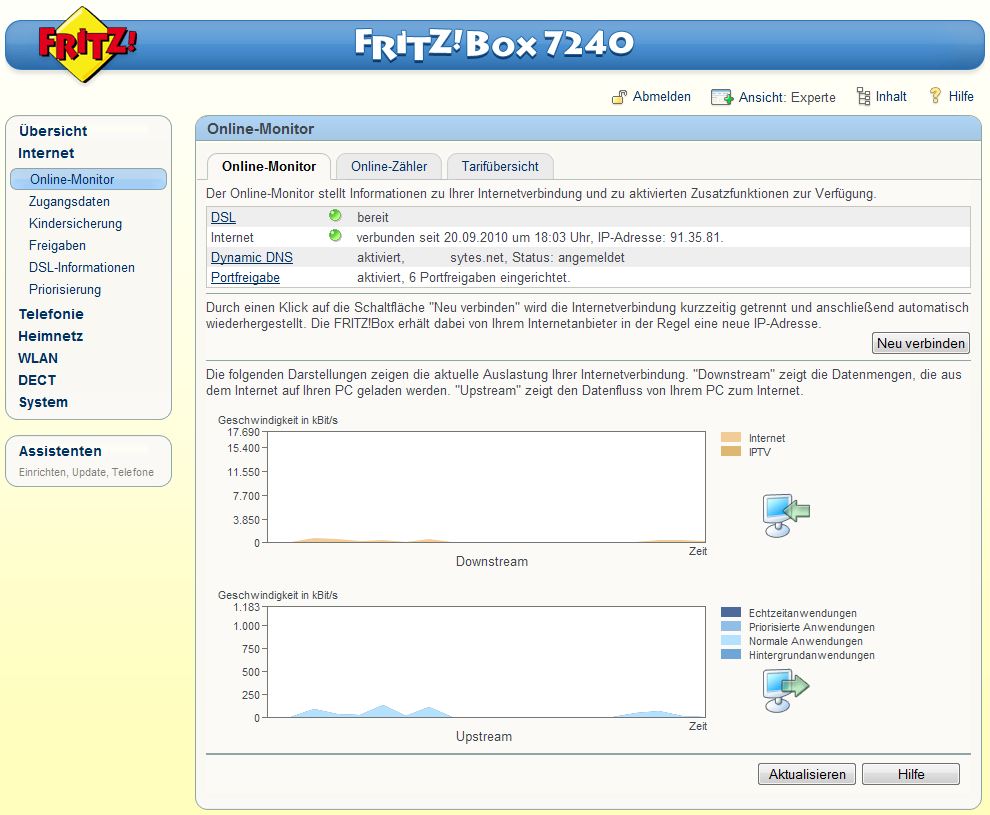Screen dimensions: 990x815
Task: Follow the DSL link
Action: [x=223, y=217]
